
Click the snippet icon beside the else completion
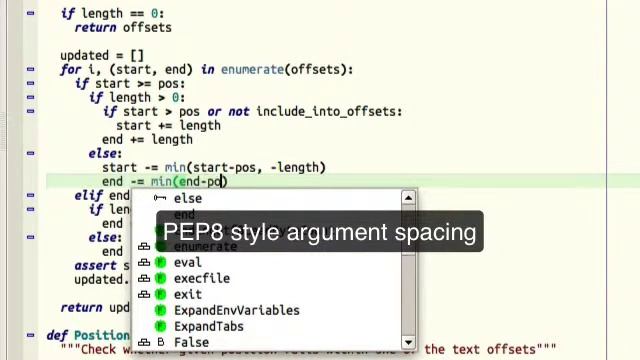(160, 198)
